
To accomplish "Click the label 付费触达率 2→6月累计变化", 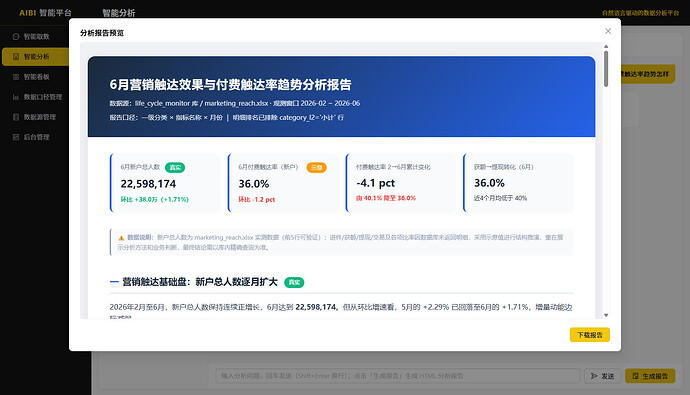I will click(x=393, y=167).
